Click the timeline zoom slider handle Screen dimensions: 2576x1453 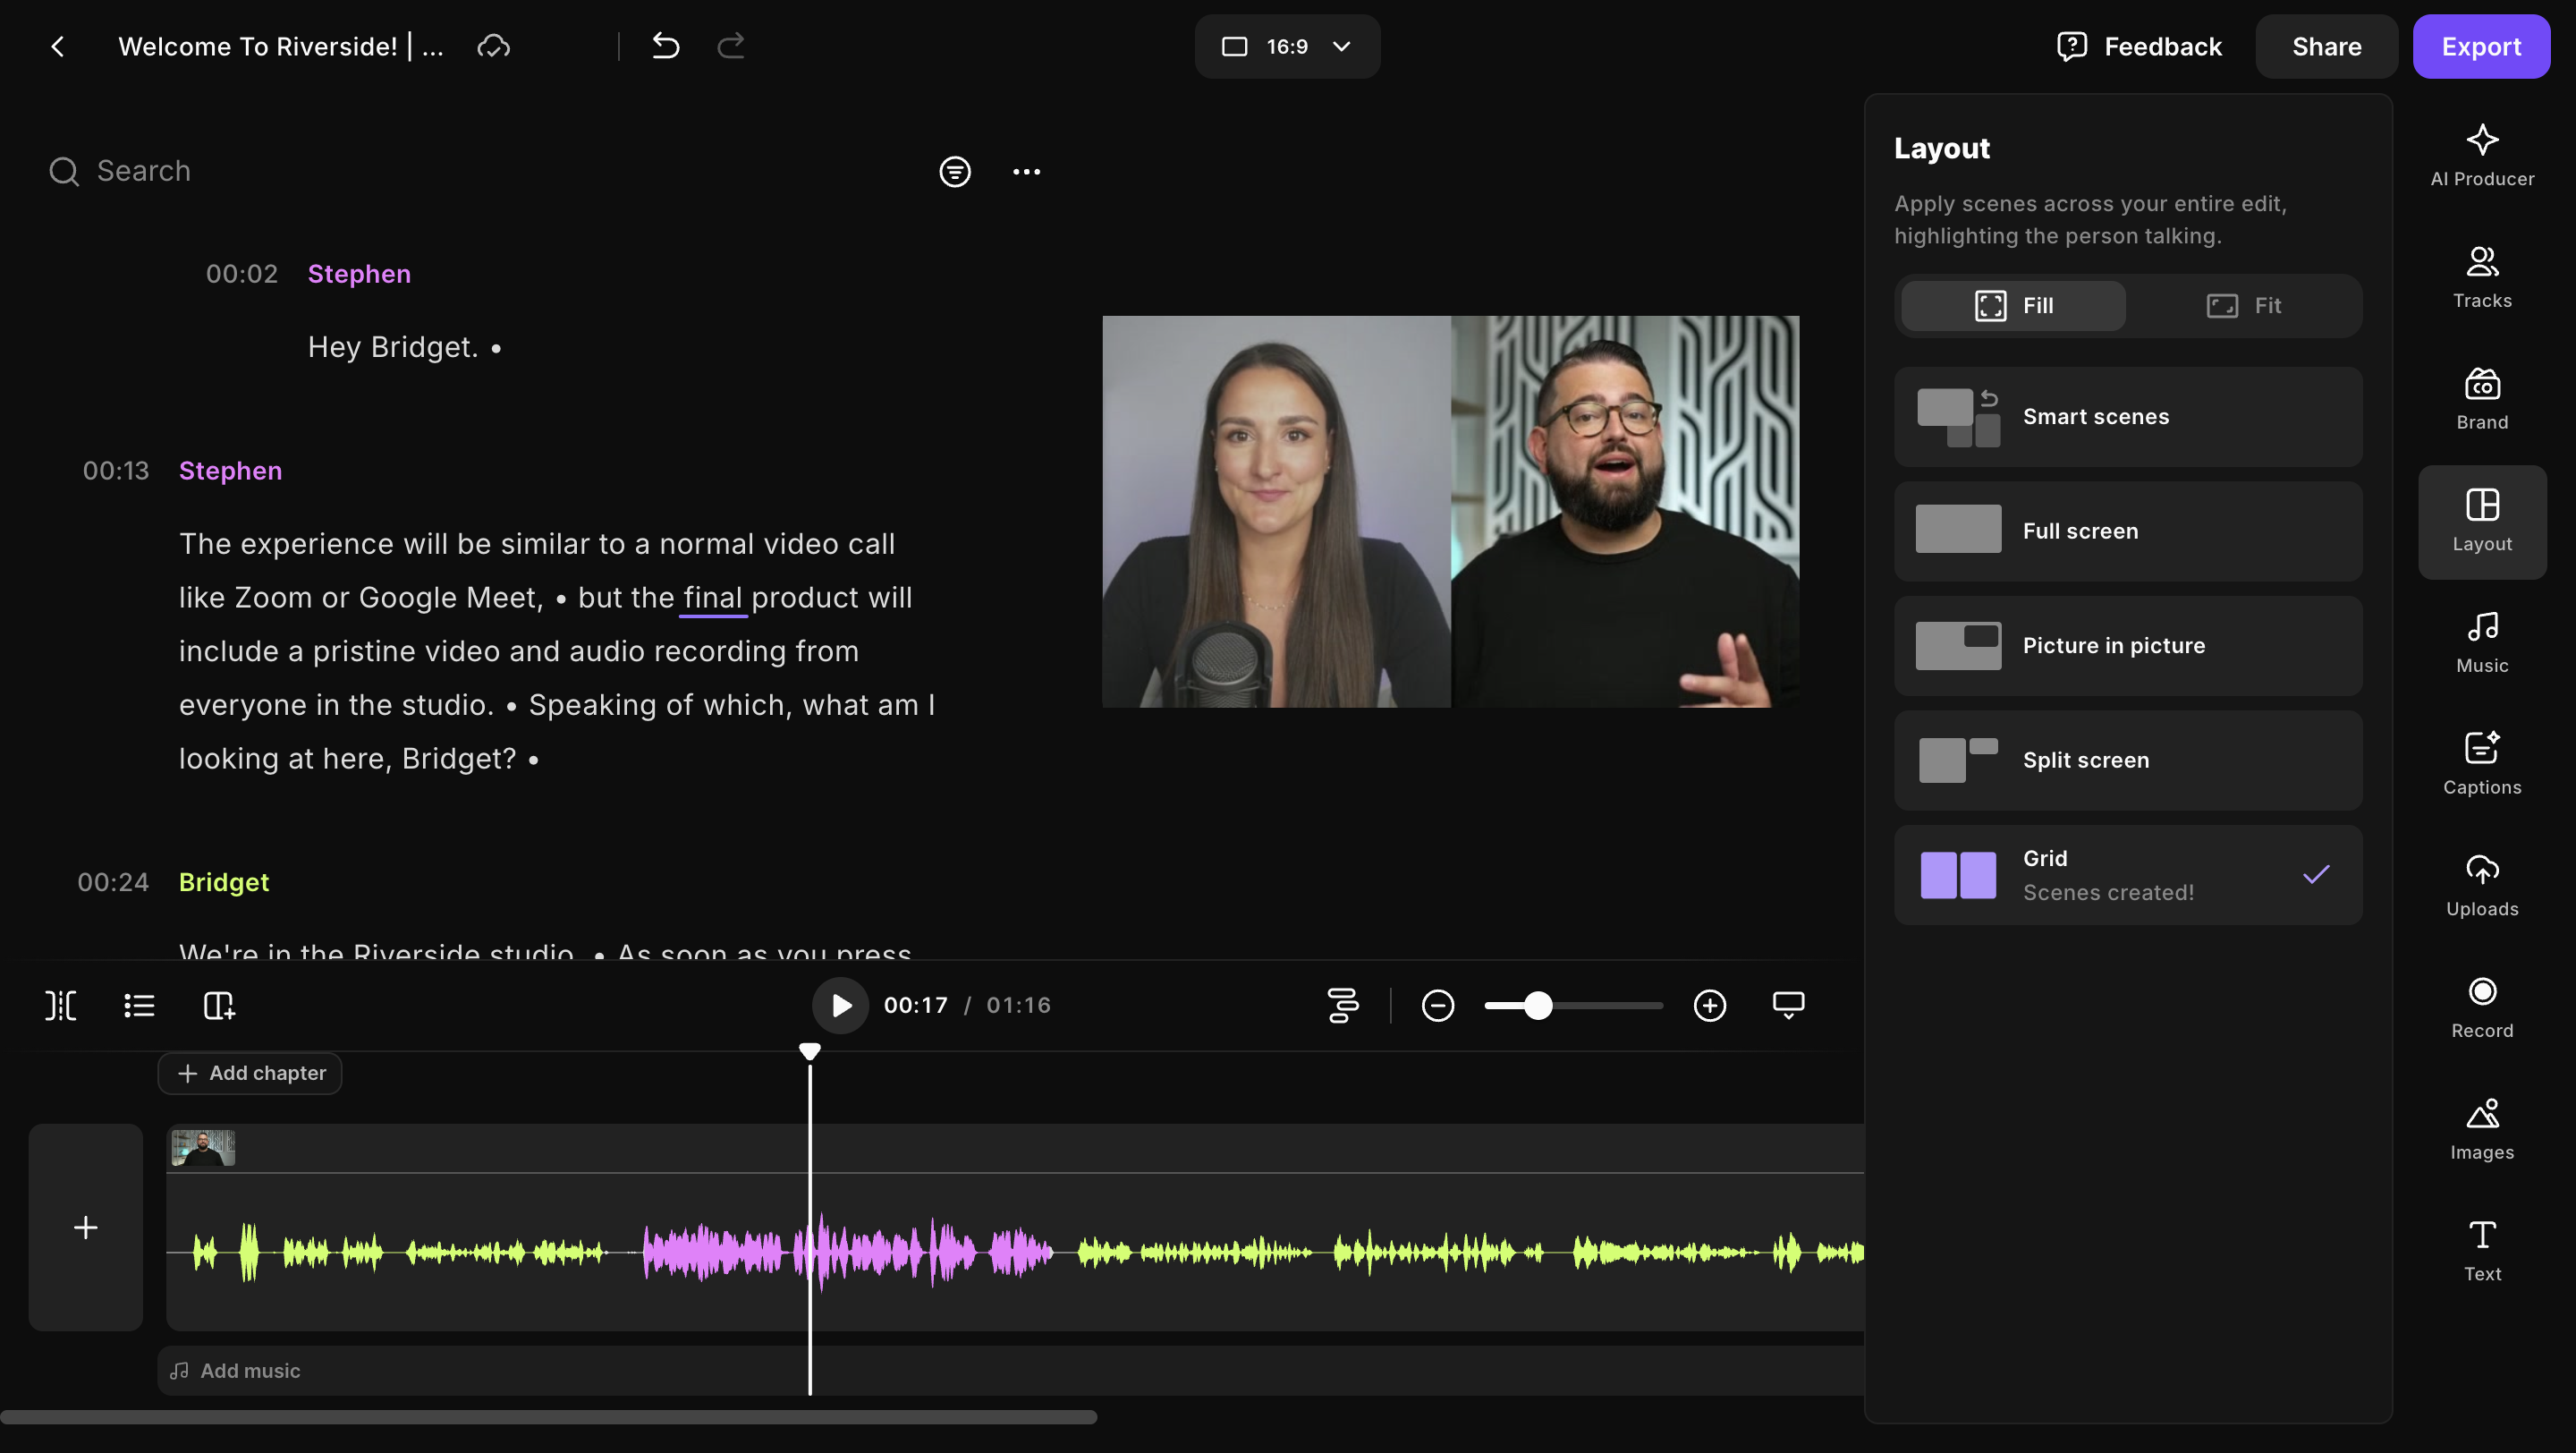point(1538,1005)
